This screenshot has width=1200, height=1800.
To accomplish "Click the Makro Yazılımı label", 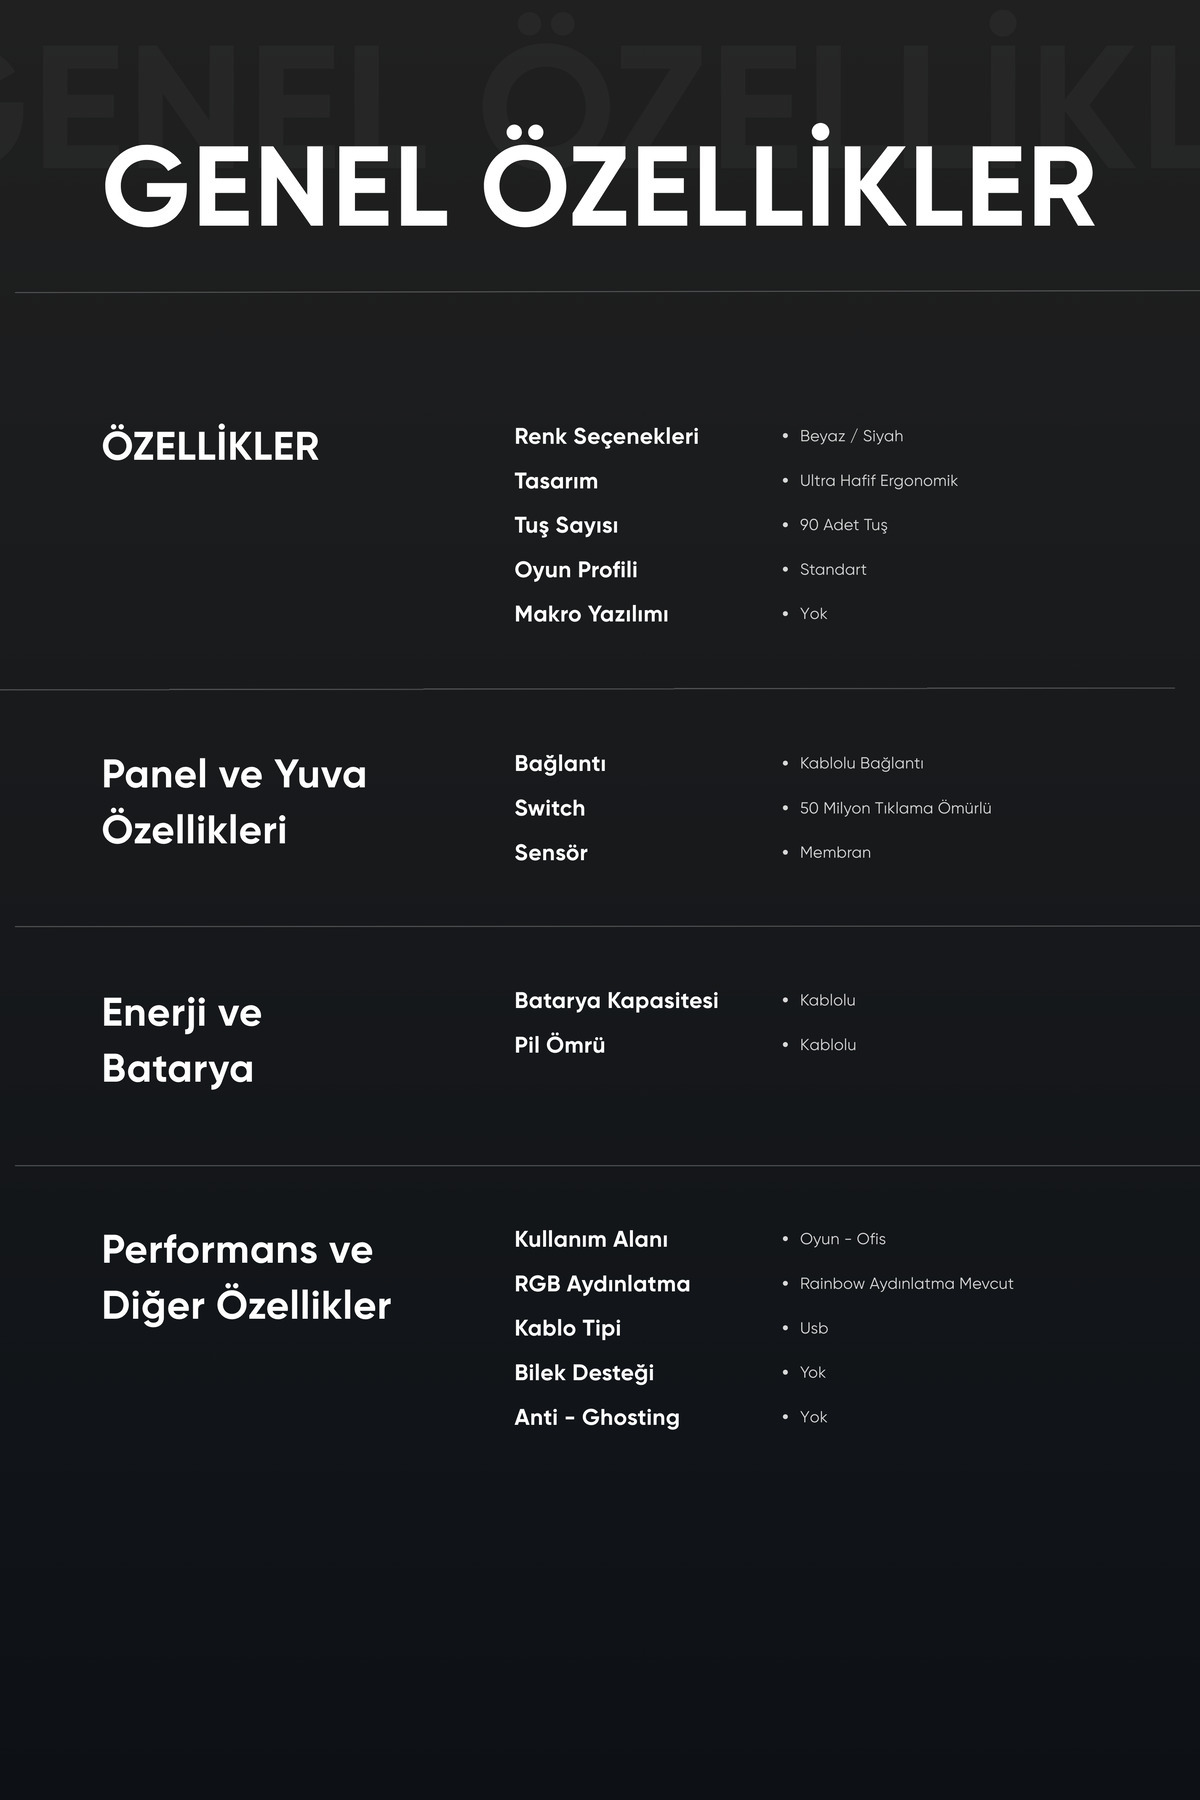I will tap(591, 614).
